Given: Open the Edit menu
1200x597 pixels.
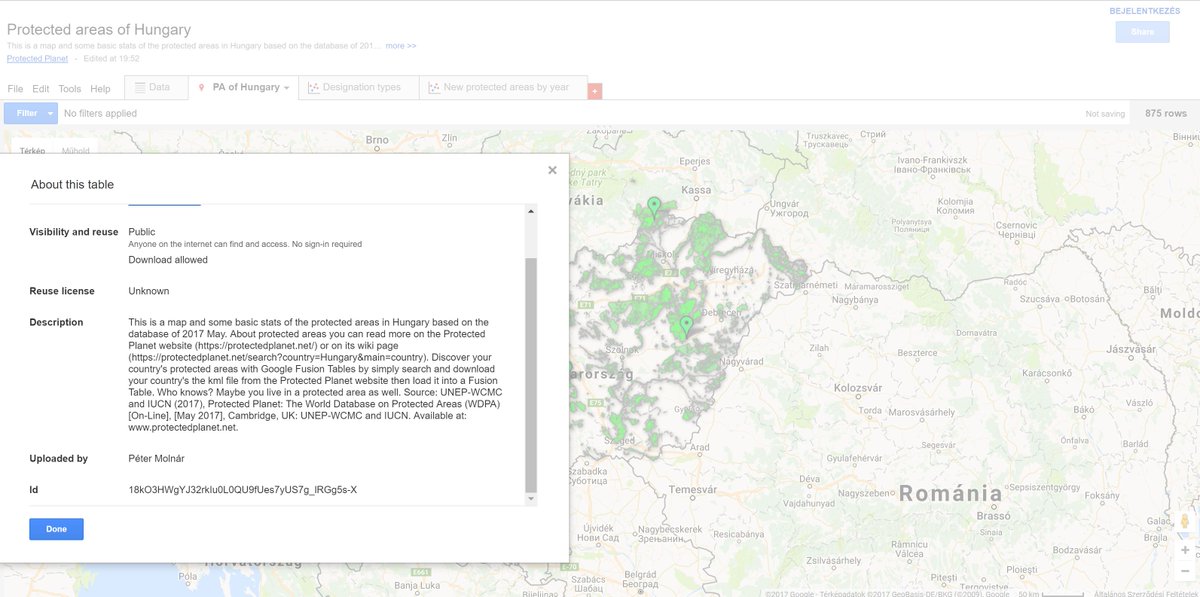Looking at the screenshot, I should click(x=41, y=89).
